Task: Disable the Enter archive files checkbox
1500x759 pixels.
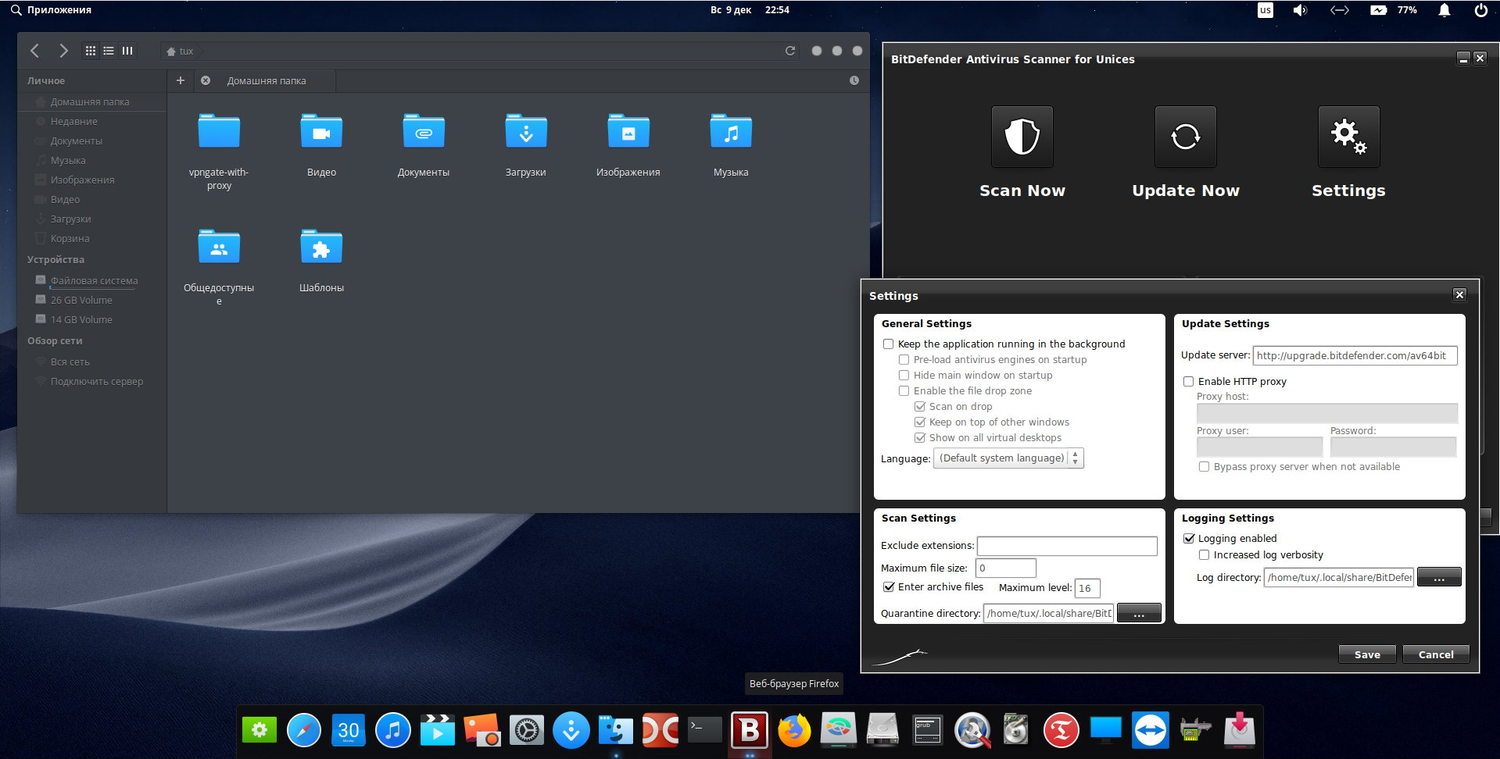Action: [x=888, y=587]
